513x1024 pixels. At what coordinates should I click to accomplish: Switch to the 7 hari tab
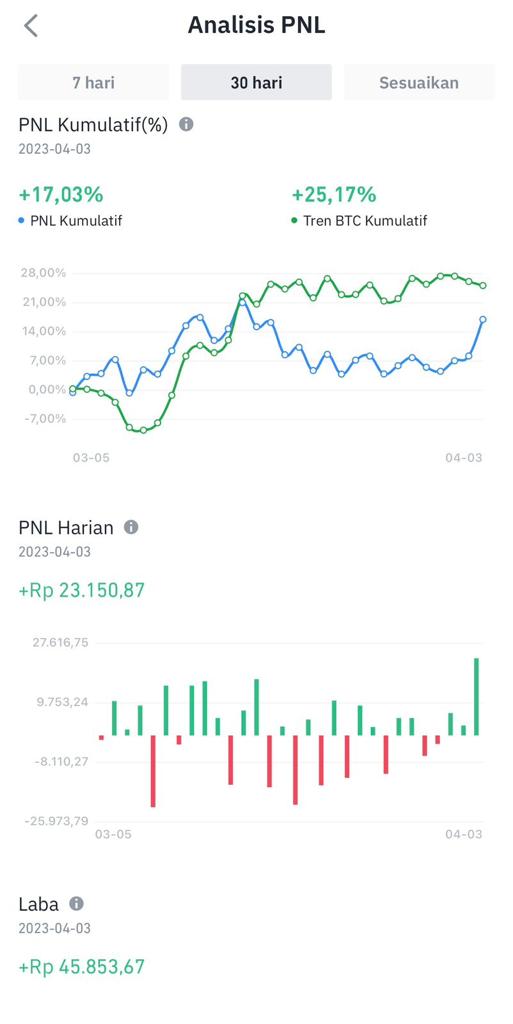[93, 82]
